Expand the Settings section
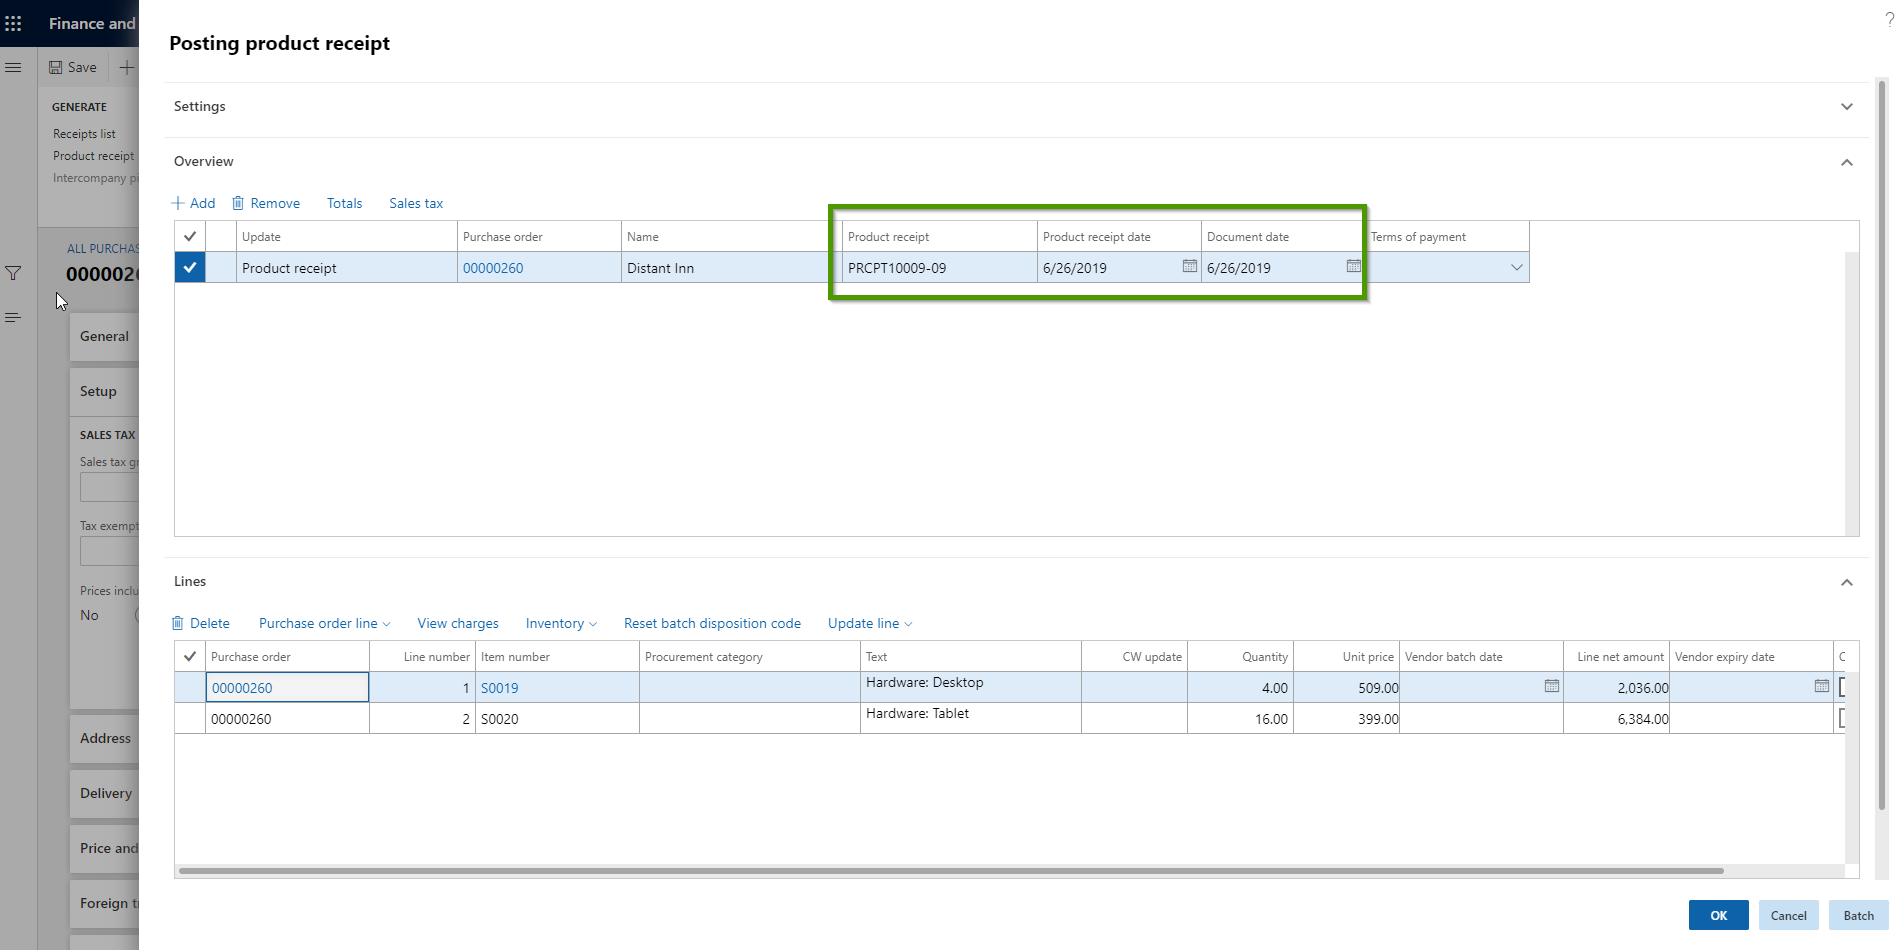The width and height of the screenshot is (1901, 950). coord(1846,107)
